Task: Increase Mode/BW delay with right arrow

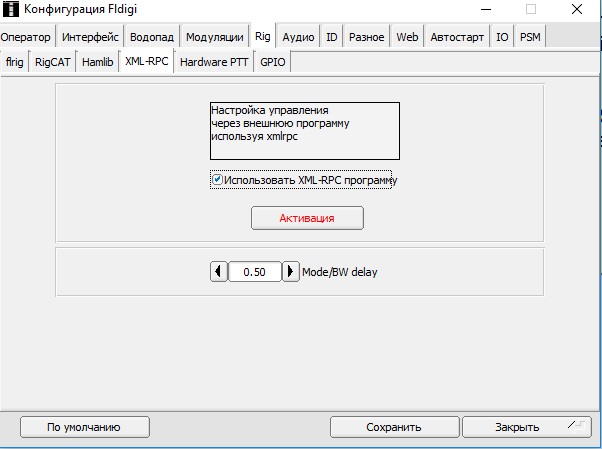Action: (291, 271)
